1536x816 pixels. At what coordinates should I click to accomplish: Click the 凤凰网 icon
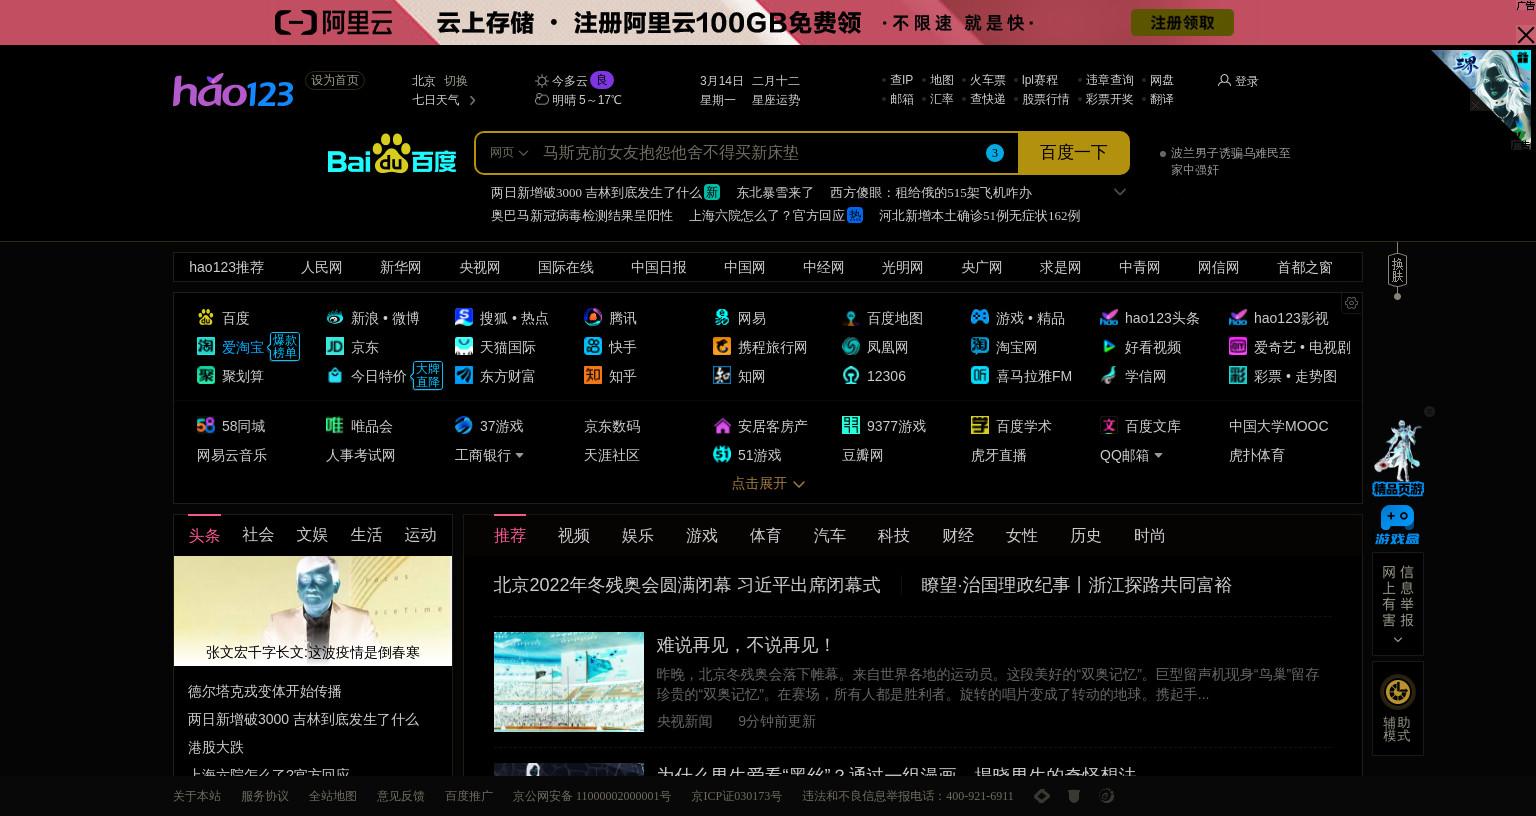click(851, 346)
